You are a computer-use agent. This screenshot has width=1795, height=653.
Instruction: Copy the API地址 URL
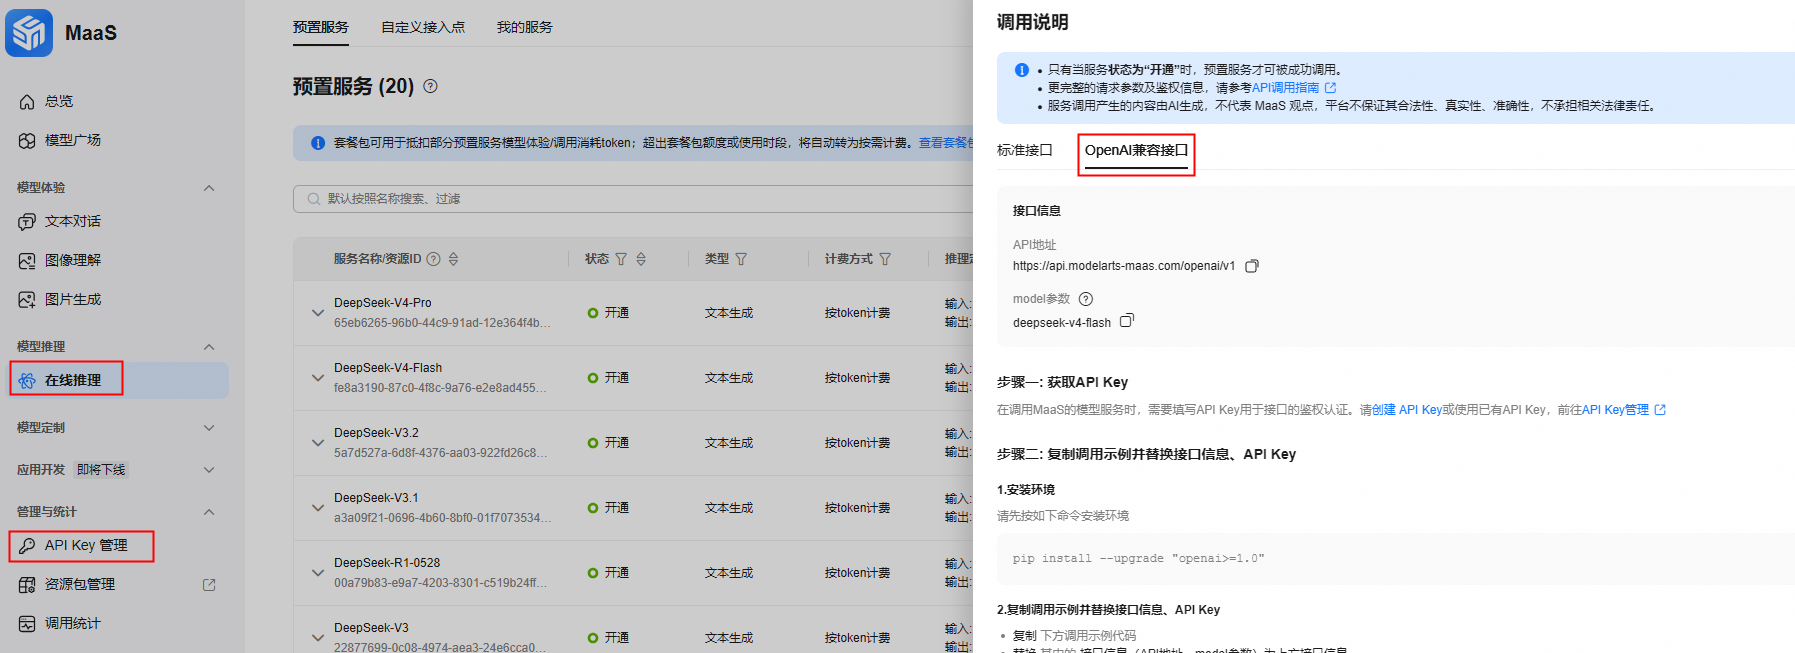(1251, 266)
